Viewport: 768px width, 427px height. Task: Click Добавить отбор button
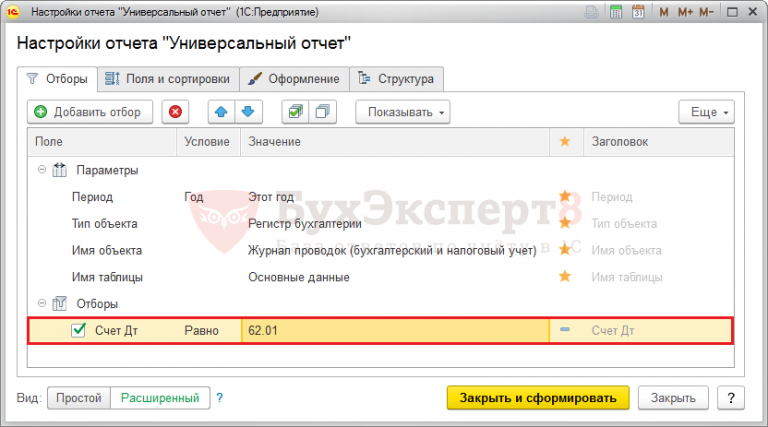(x=90, y=112)
